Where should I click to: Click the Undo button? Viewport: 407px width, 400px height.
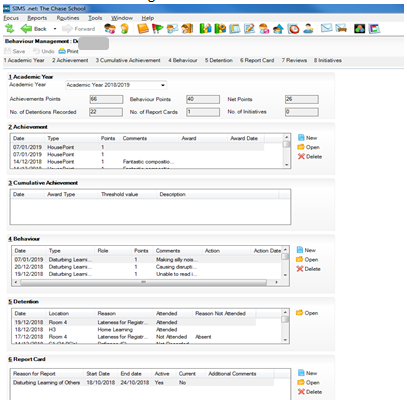coord(44,51)
